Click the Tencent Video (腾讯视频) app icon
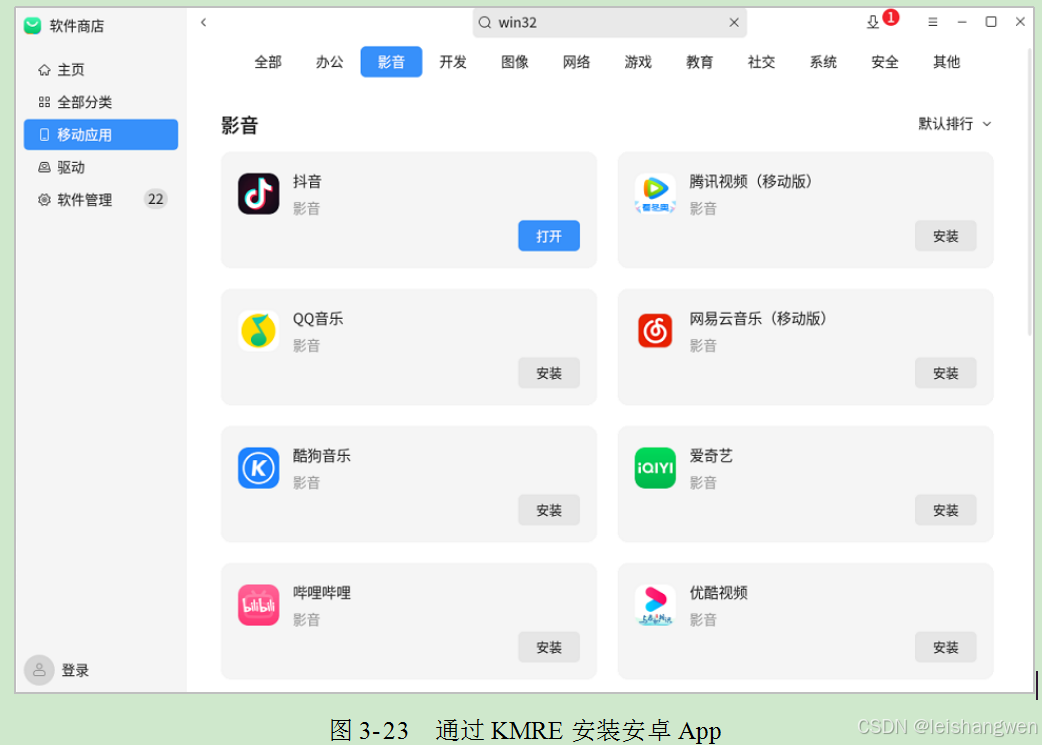The width and height of the screenshot is (1042, 745). [655, 193]
